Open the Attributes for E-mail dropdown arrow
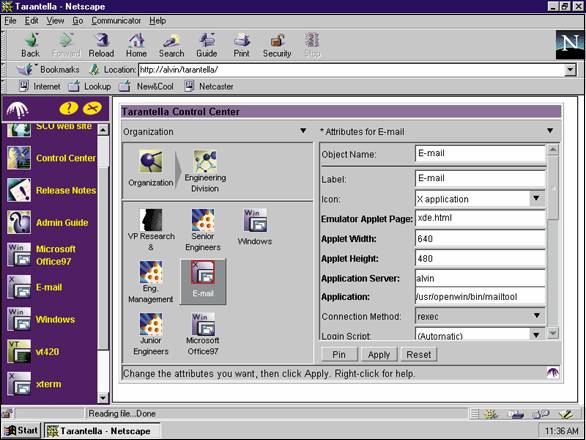Screen dimensions: 586x440 [x=550, y=131]
